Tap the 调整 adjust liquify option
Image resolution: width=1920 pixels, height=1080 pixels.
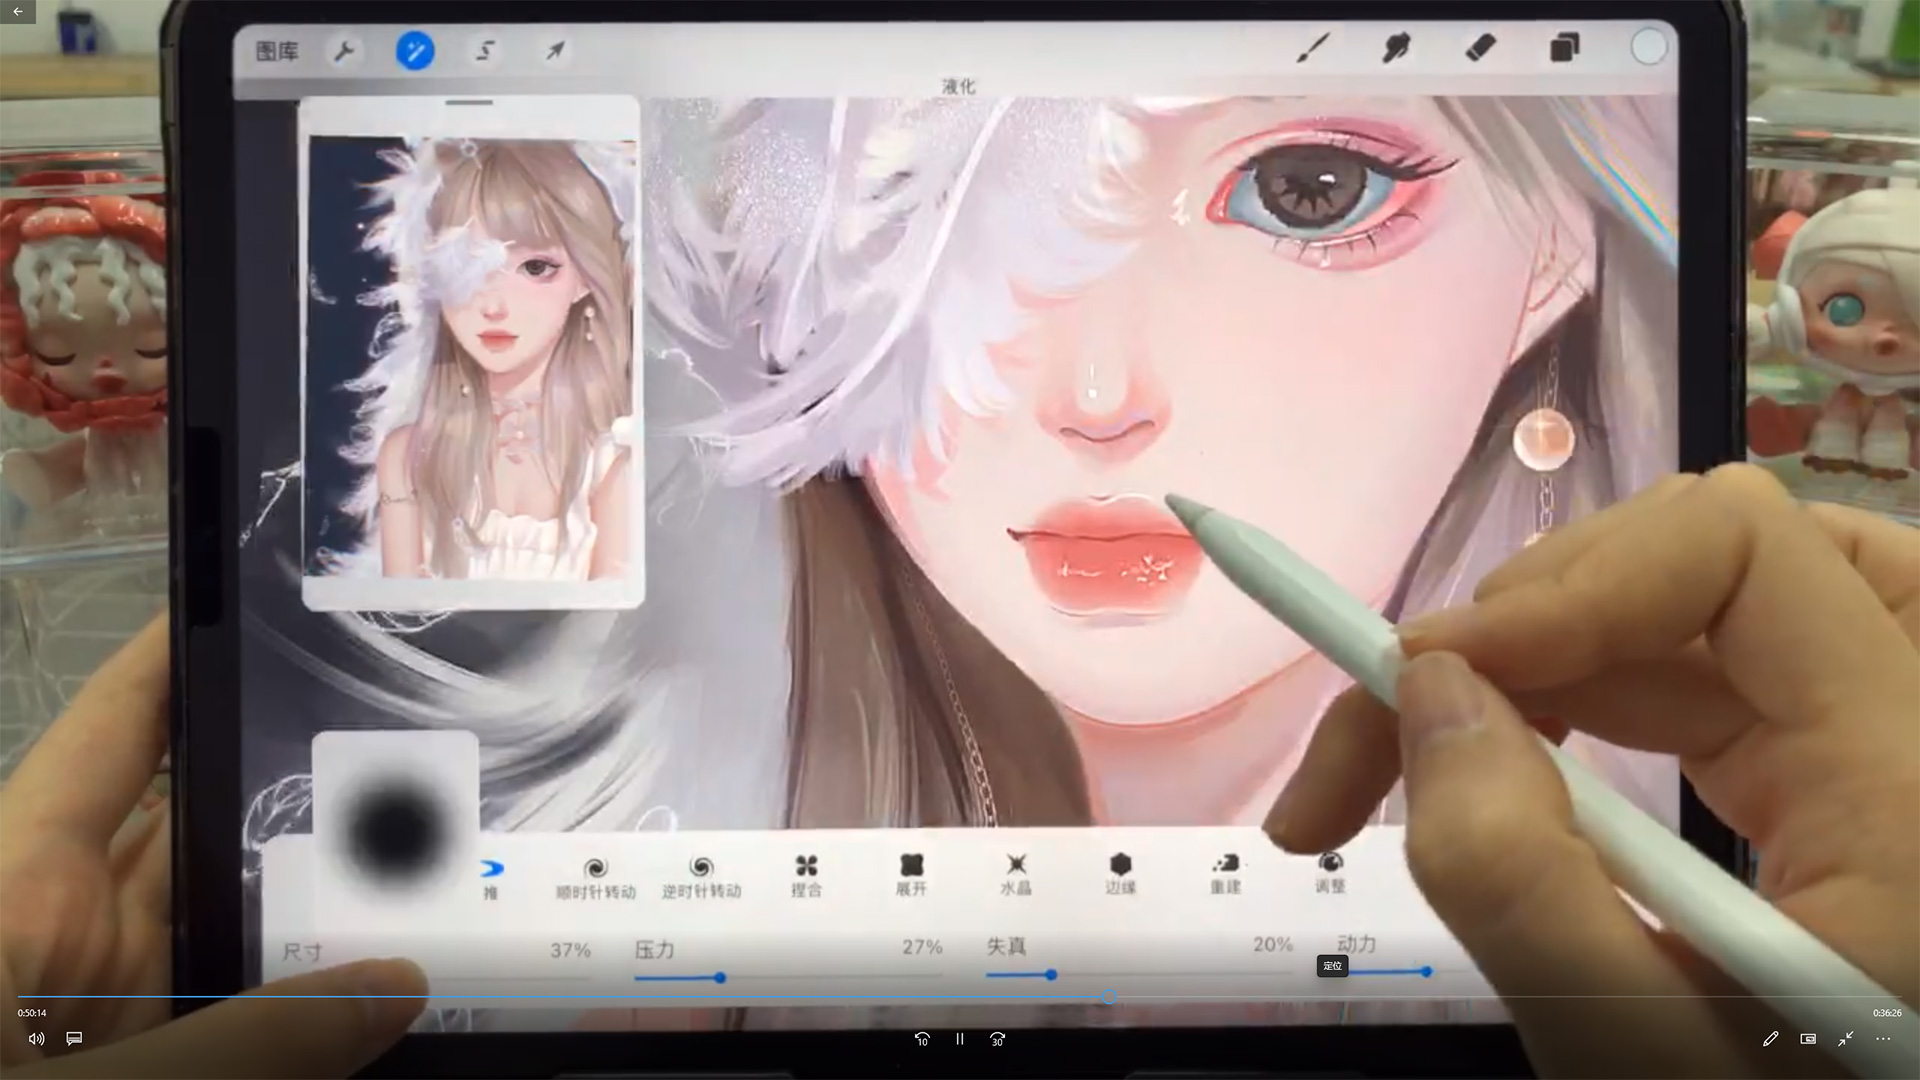pos(1330,872)
